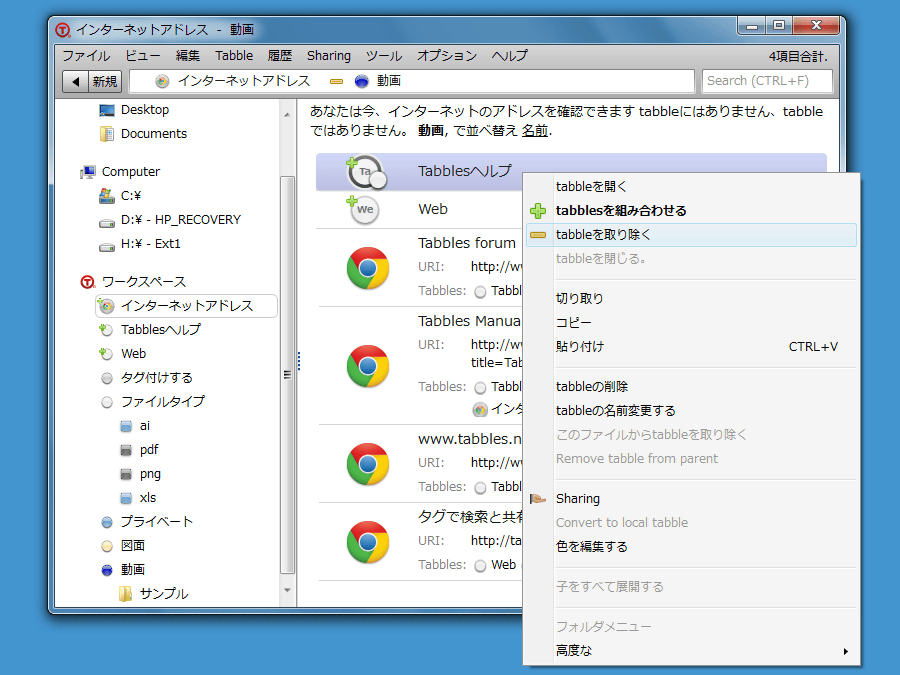Open the ビュー menu
900x675 pixels.
(x=143, y=56)
